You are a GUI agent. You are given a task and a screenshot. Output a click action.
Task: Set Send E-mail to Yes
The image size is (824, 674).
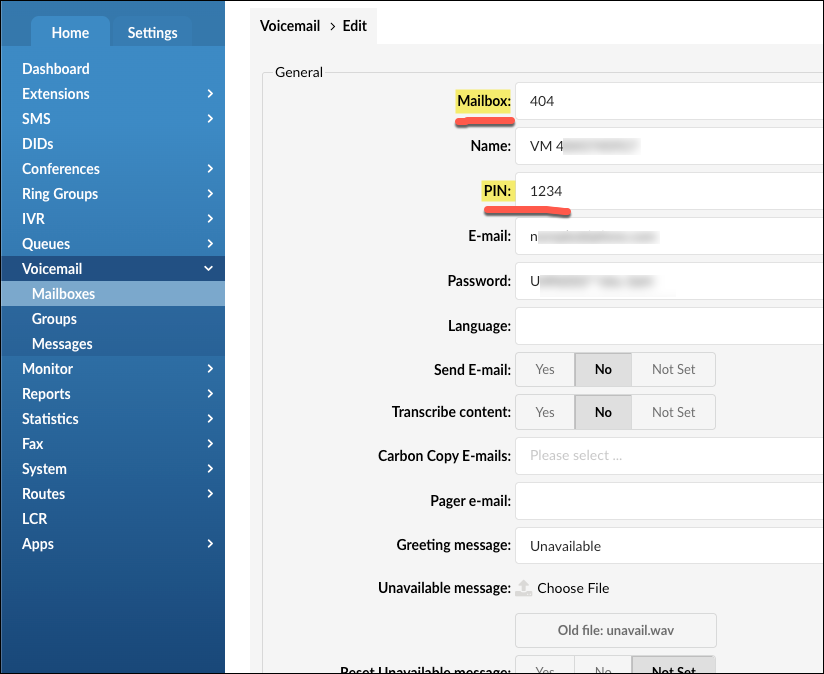coord(545,369)
